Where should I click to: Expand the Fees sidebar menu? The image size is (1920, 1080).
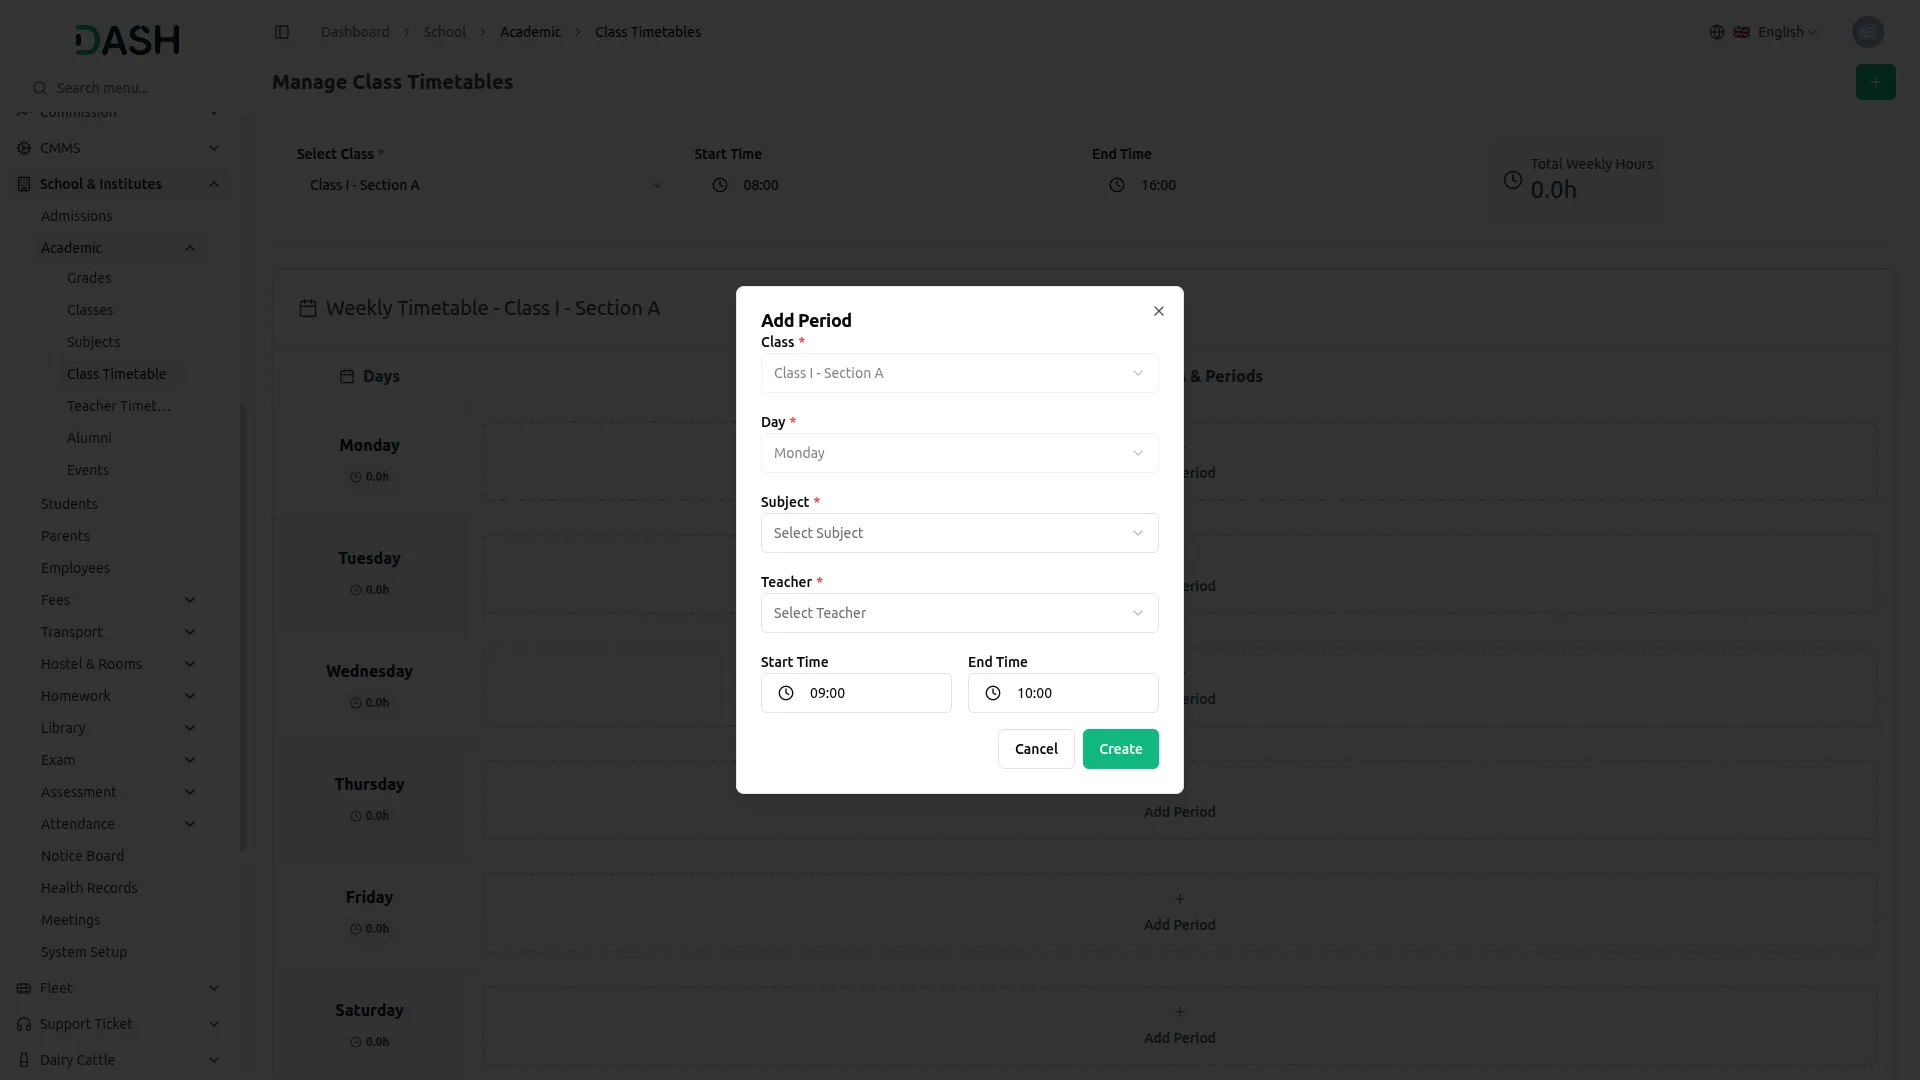coord(190,600)
